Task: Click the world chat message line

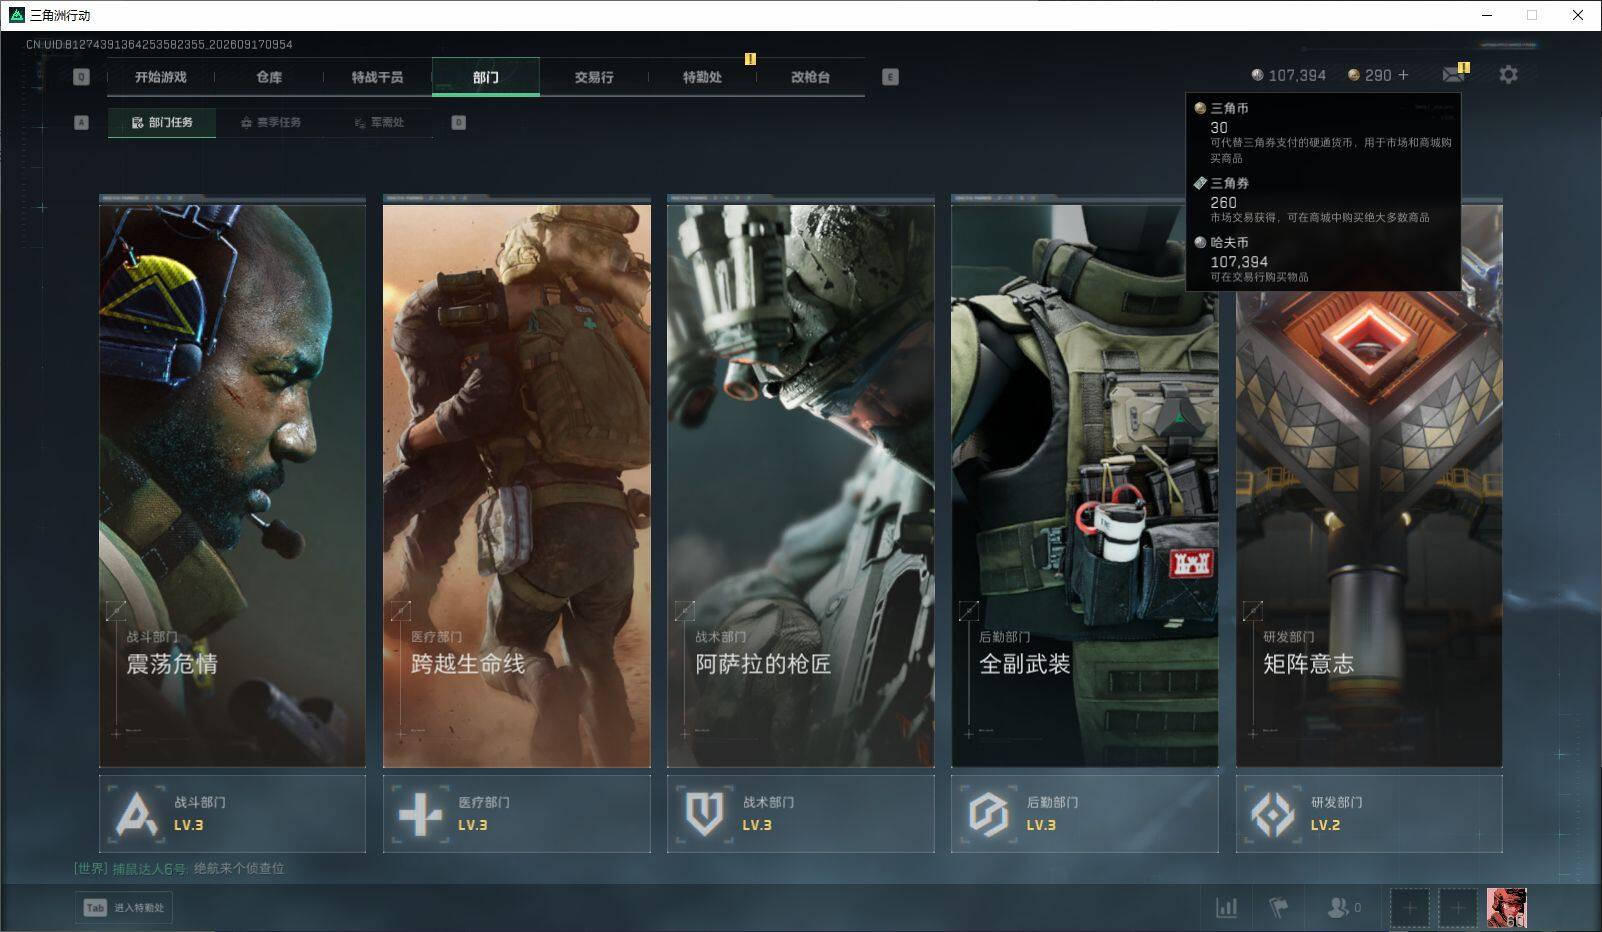Action: coord(179,868)
